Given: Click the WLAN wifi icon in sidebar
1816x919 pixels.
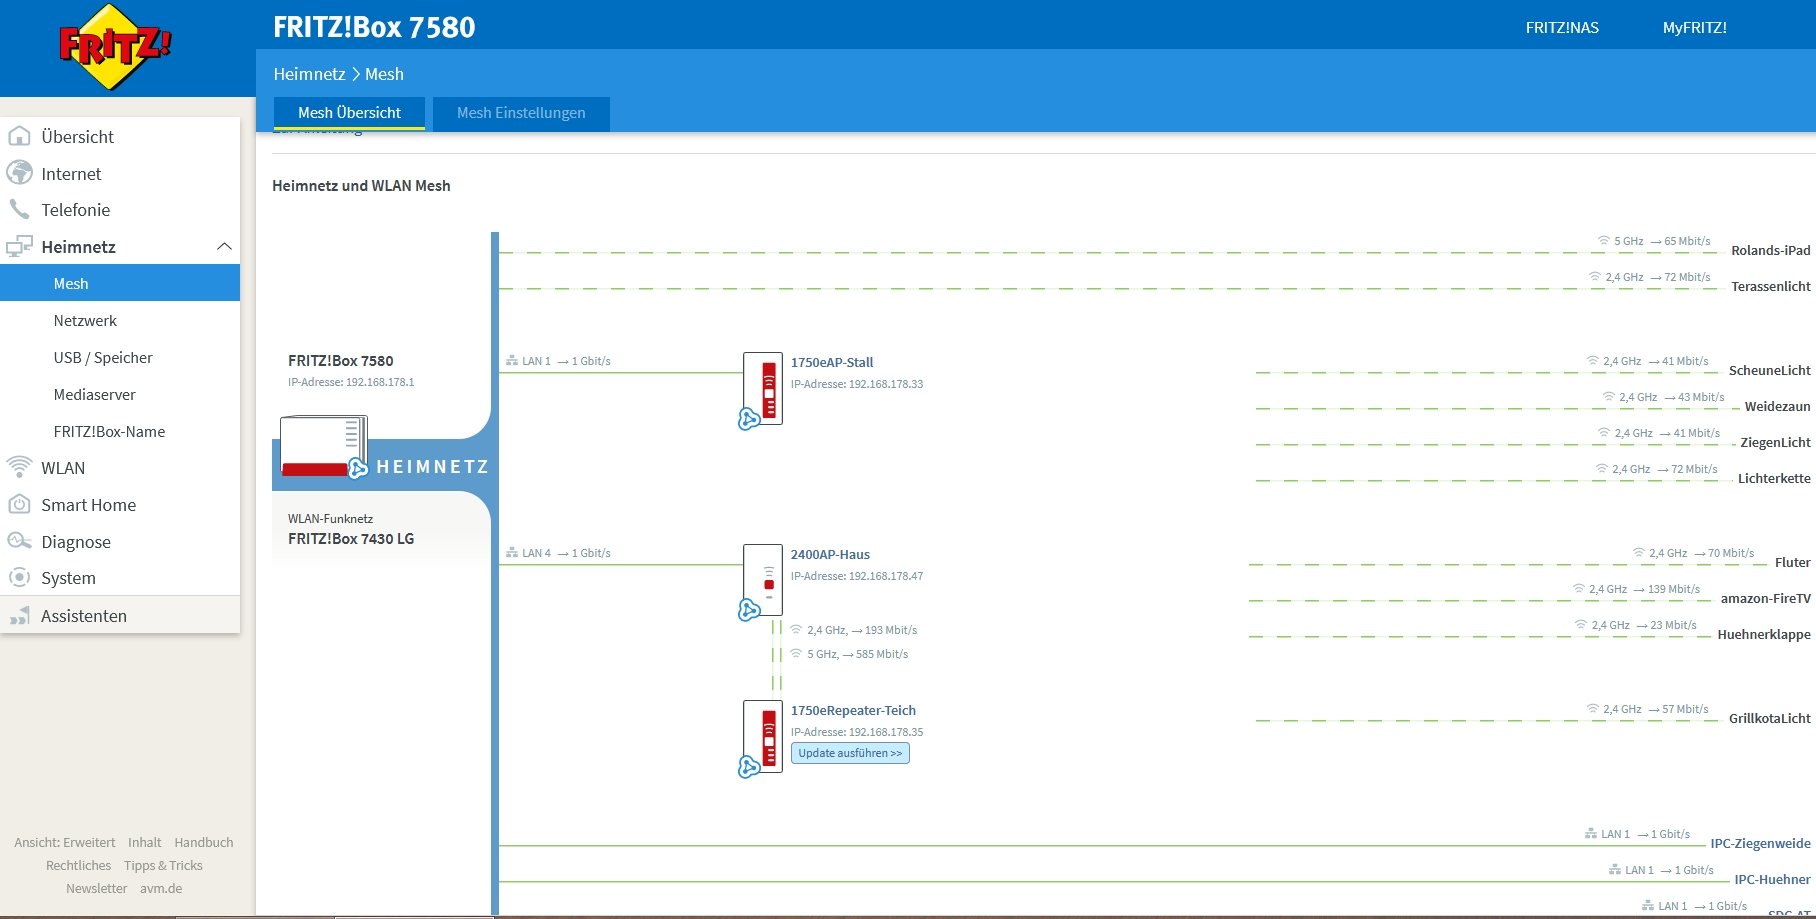Looking at the screenshot, I should [19, 467].
